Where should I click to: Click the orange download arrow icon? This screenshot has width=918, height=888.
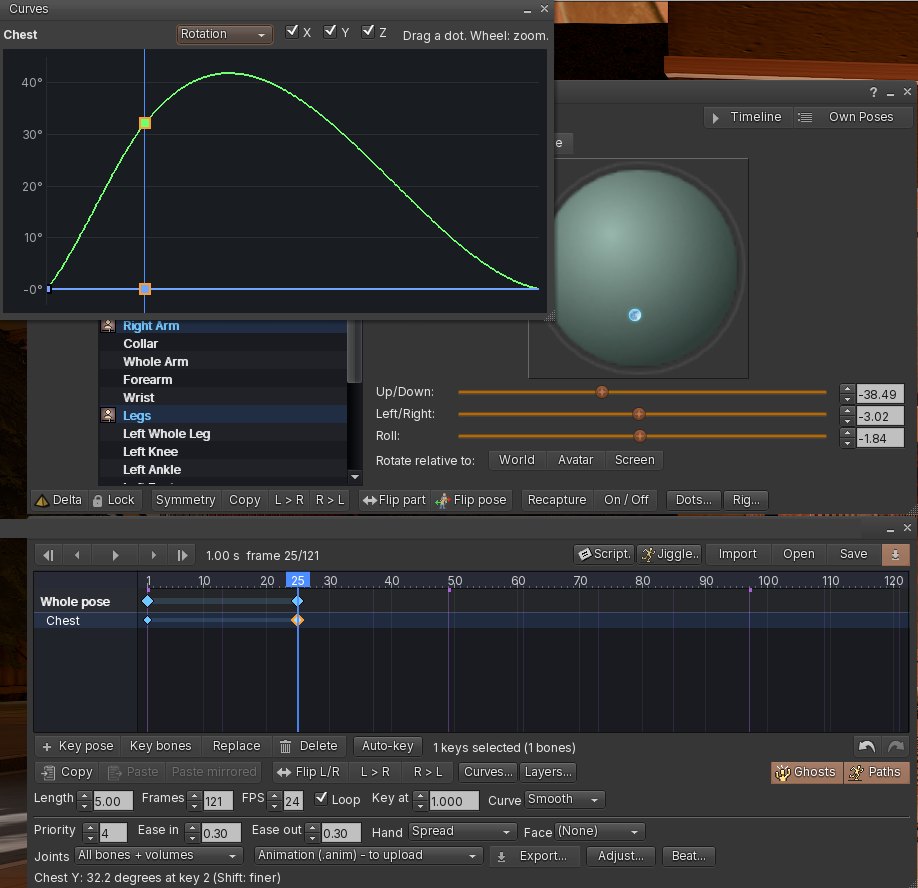(x=895, y=554)
